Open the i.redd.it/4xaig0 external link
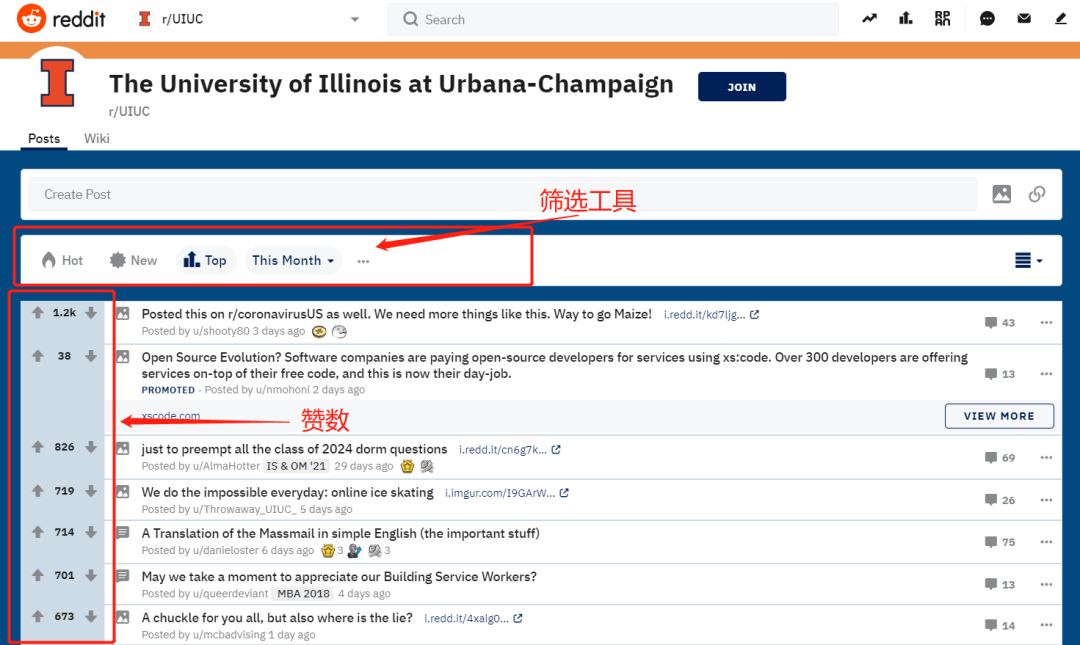 473,619
